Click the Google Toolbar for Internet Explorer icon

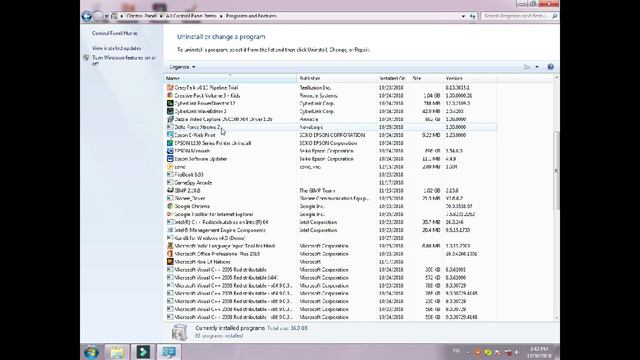pos(170,214)
